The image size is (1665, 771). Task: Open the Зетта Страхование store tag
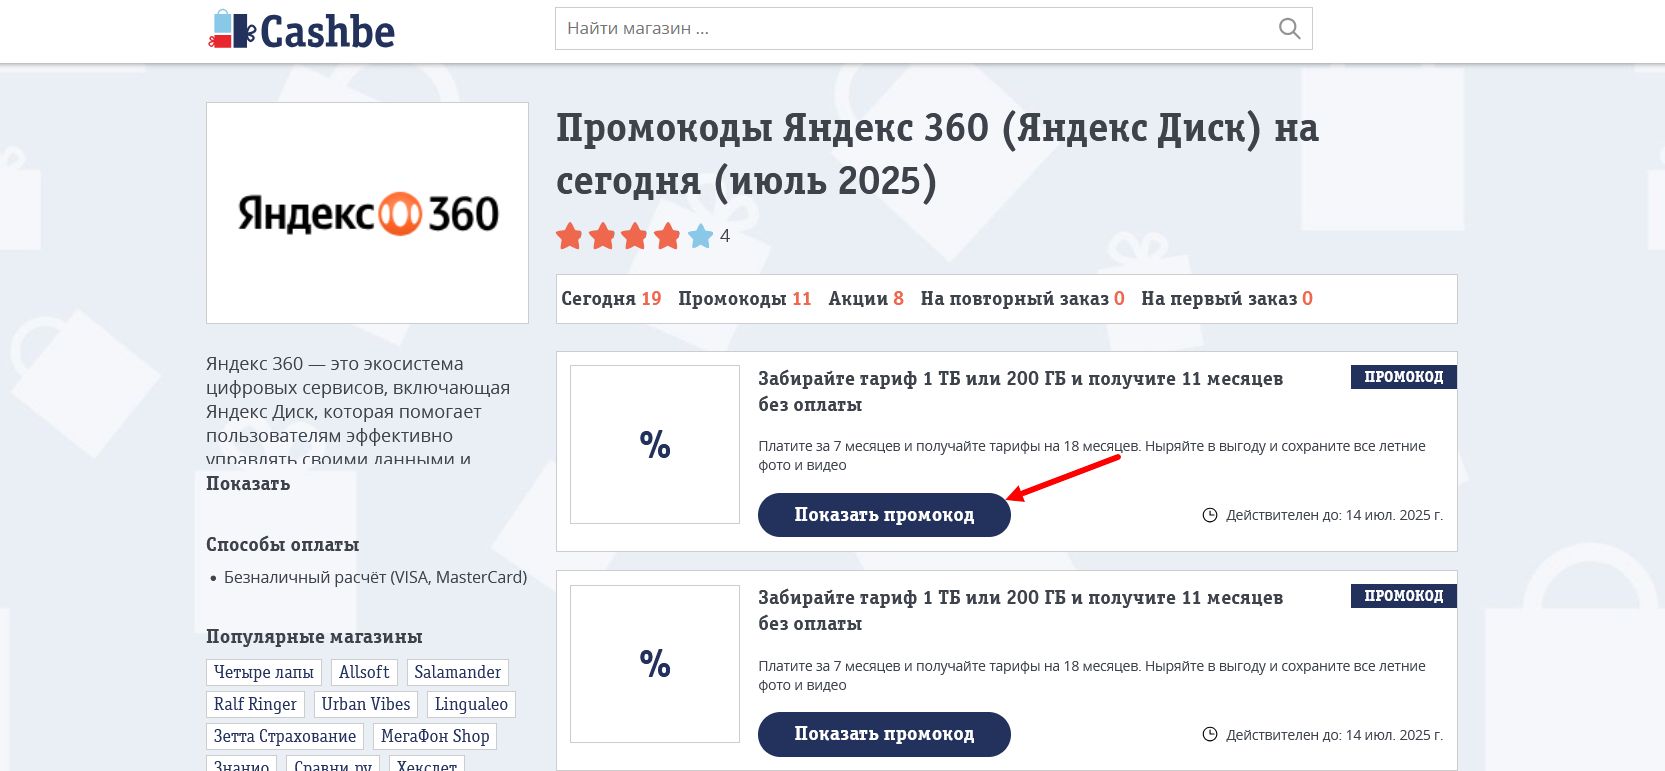click(x=285, y=736)
